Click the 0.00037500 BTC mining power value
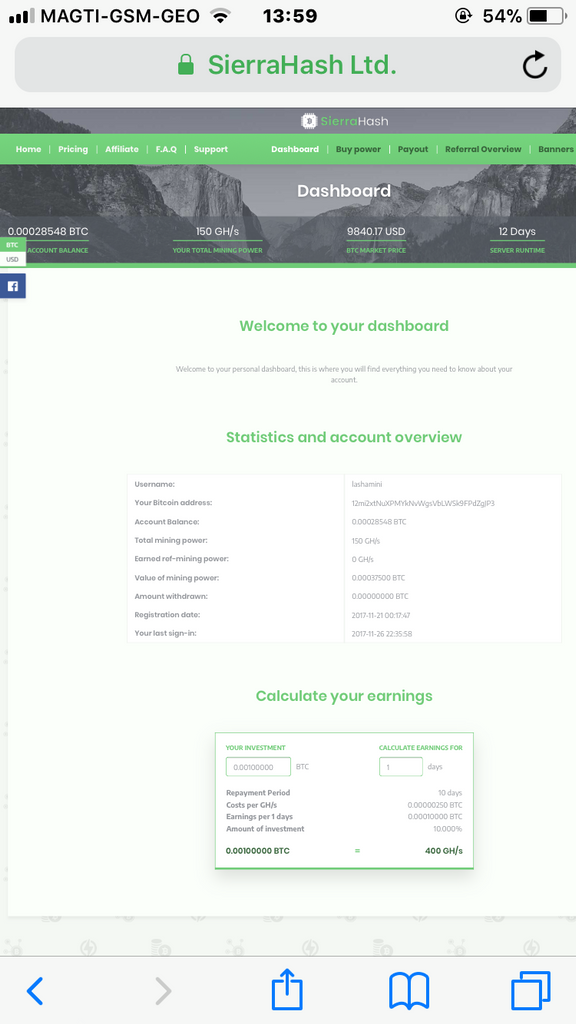Image resolution: width=576 pixels, height=1024 pixels. [378, 578]
